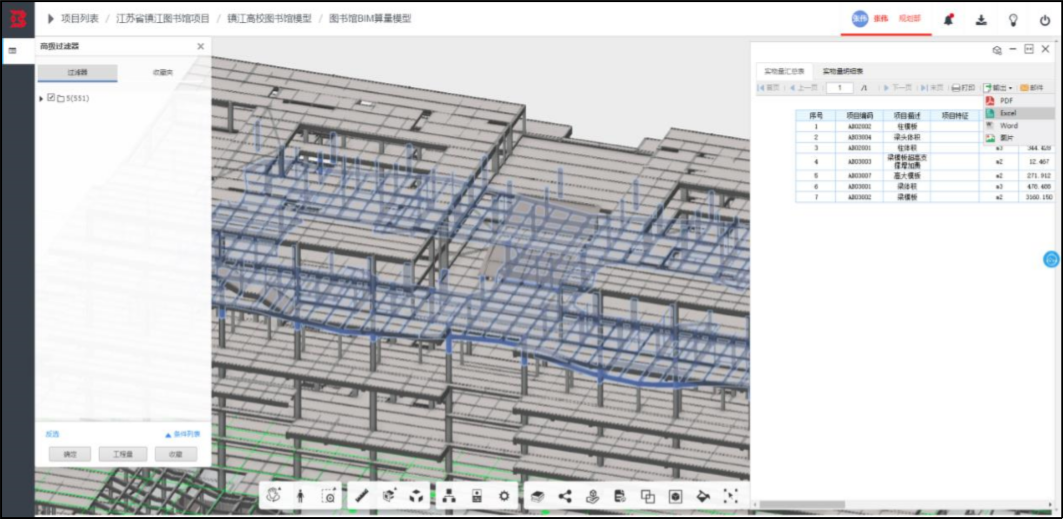Click the overlapping squares compare icon
Screen dimensions: 1063x519
point(647,497)
